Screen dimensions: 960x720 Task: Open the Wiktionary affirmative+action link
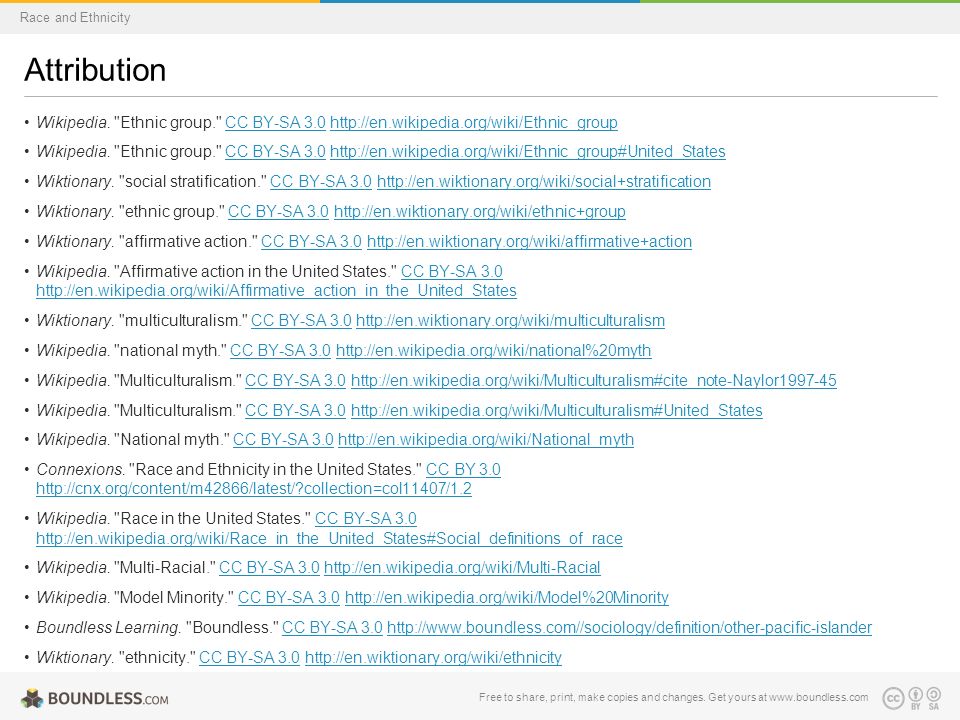[529, 241]
